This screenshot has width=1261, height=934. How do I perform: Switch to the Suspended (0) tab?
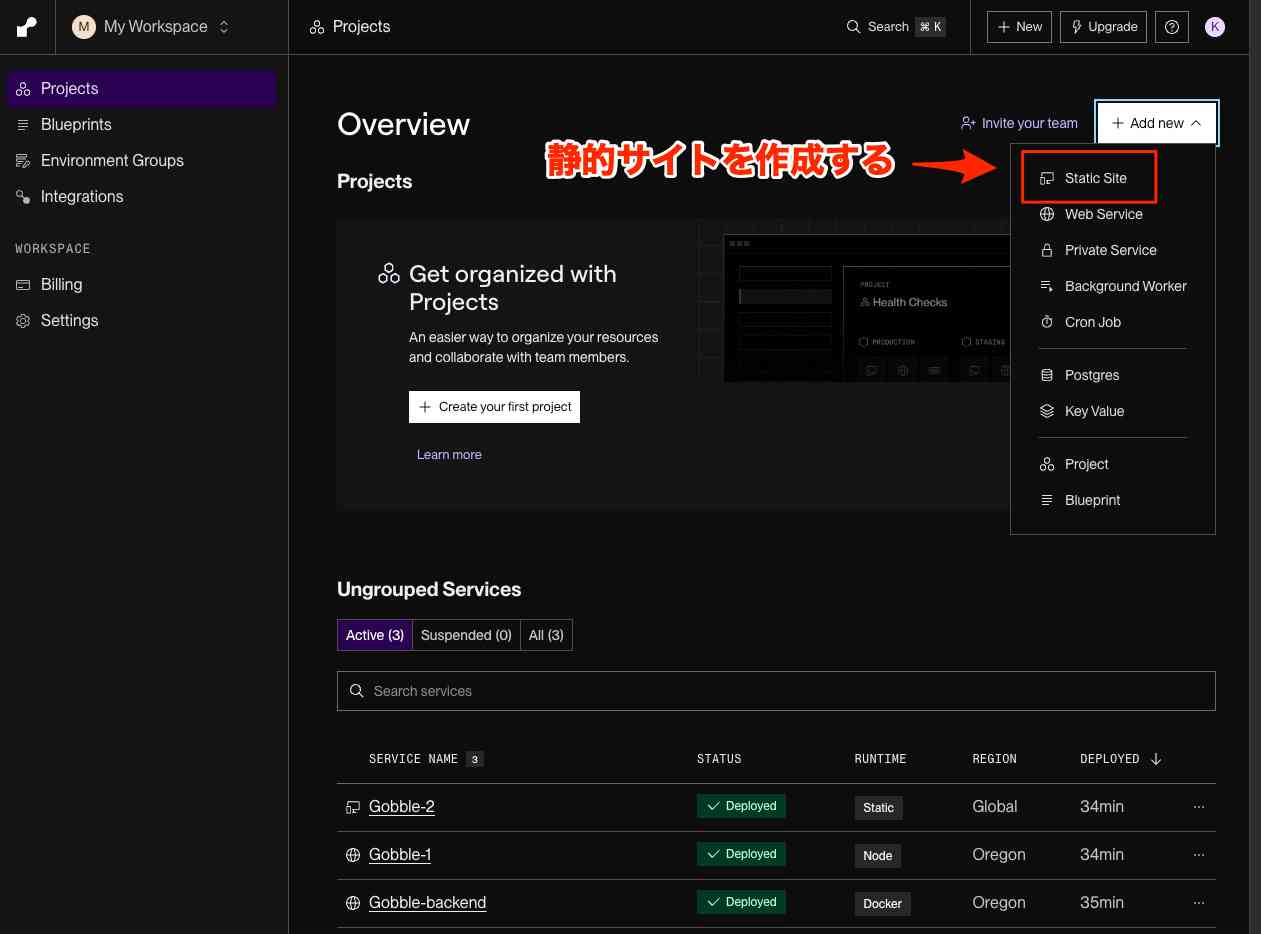click(x=466, y=635)
